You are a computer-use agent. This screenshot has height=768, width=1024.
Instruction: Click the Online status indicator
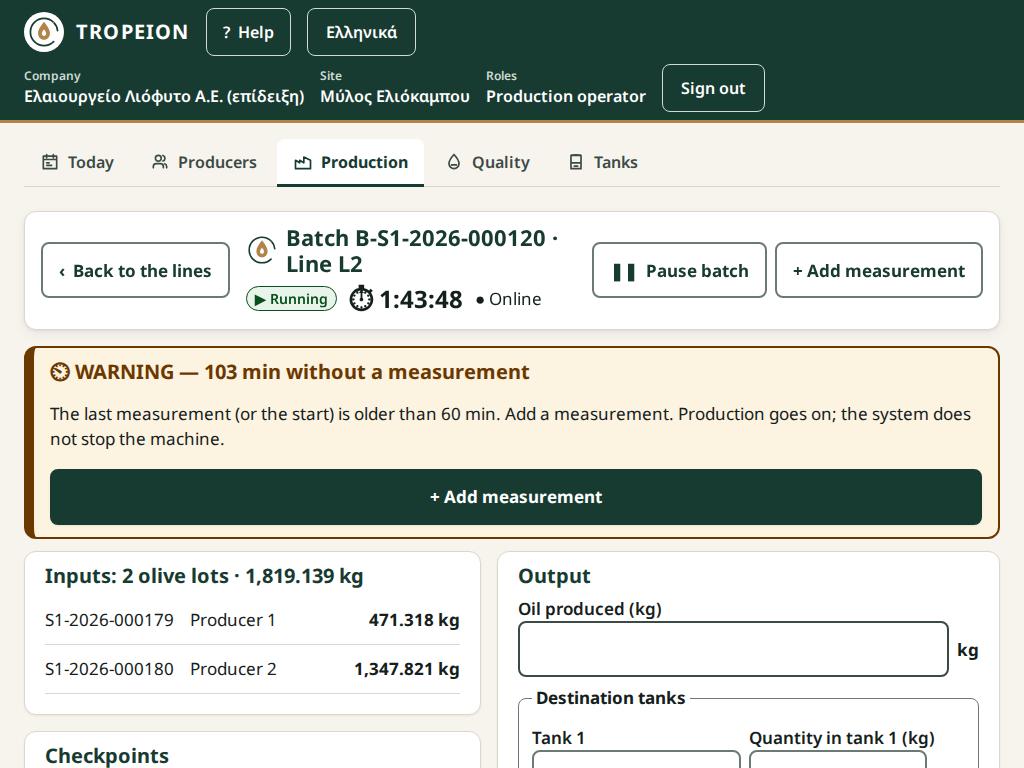pyautogui.click(x=509, y=299)
